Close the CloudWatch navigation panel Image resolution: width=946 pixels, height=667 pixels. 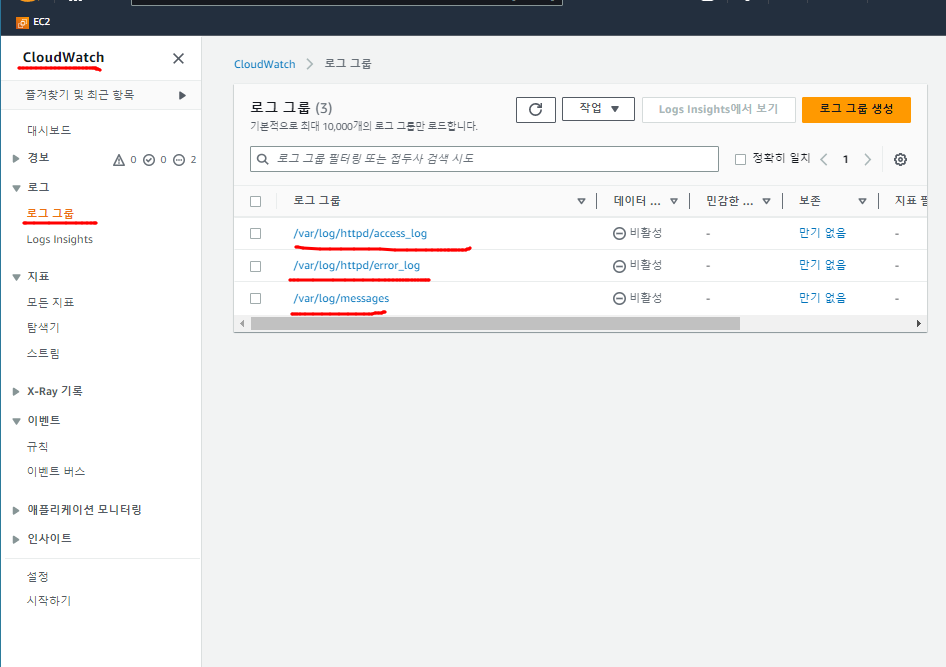178,58
